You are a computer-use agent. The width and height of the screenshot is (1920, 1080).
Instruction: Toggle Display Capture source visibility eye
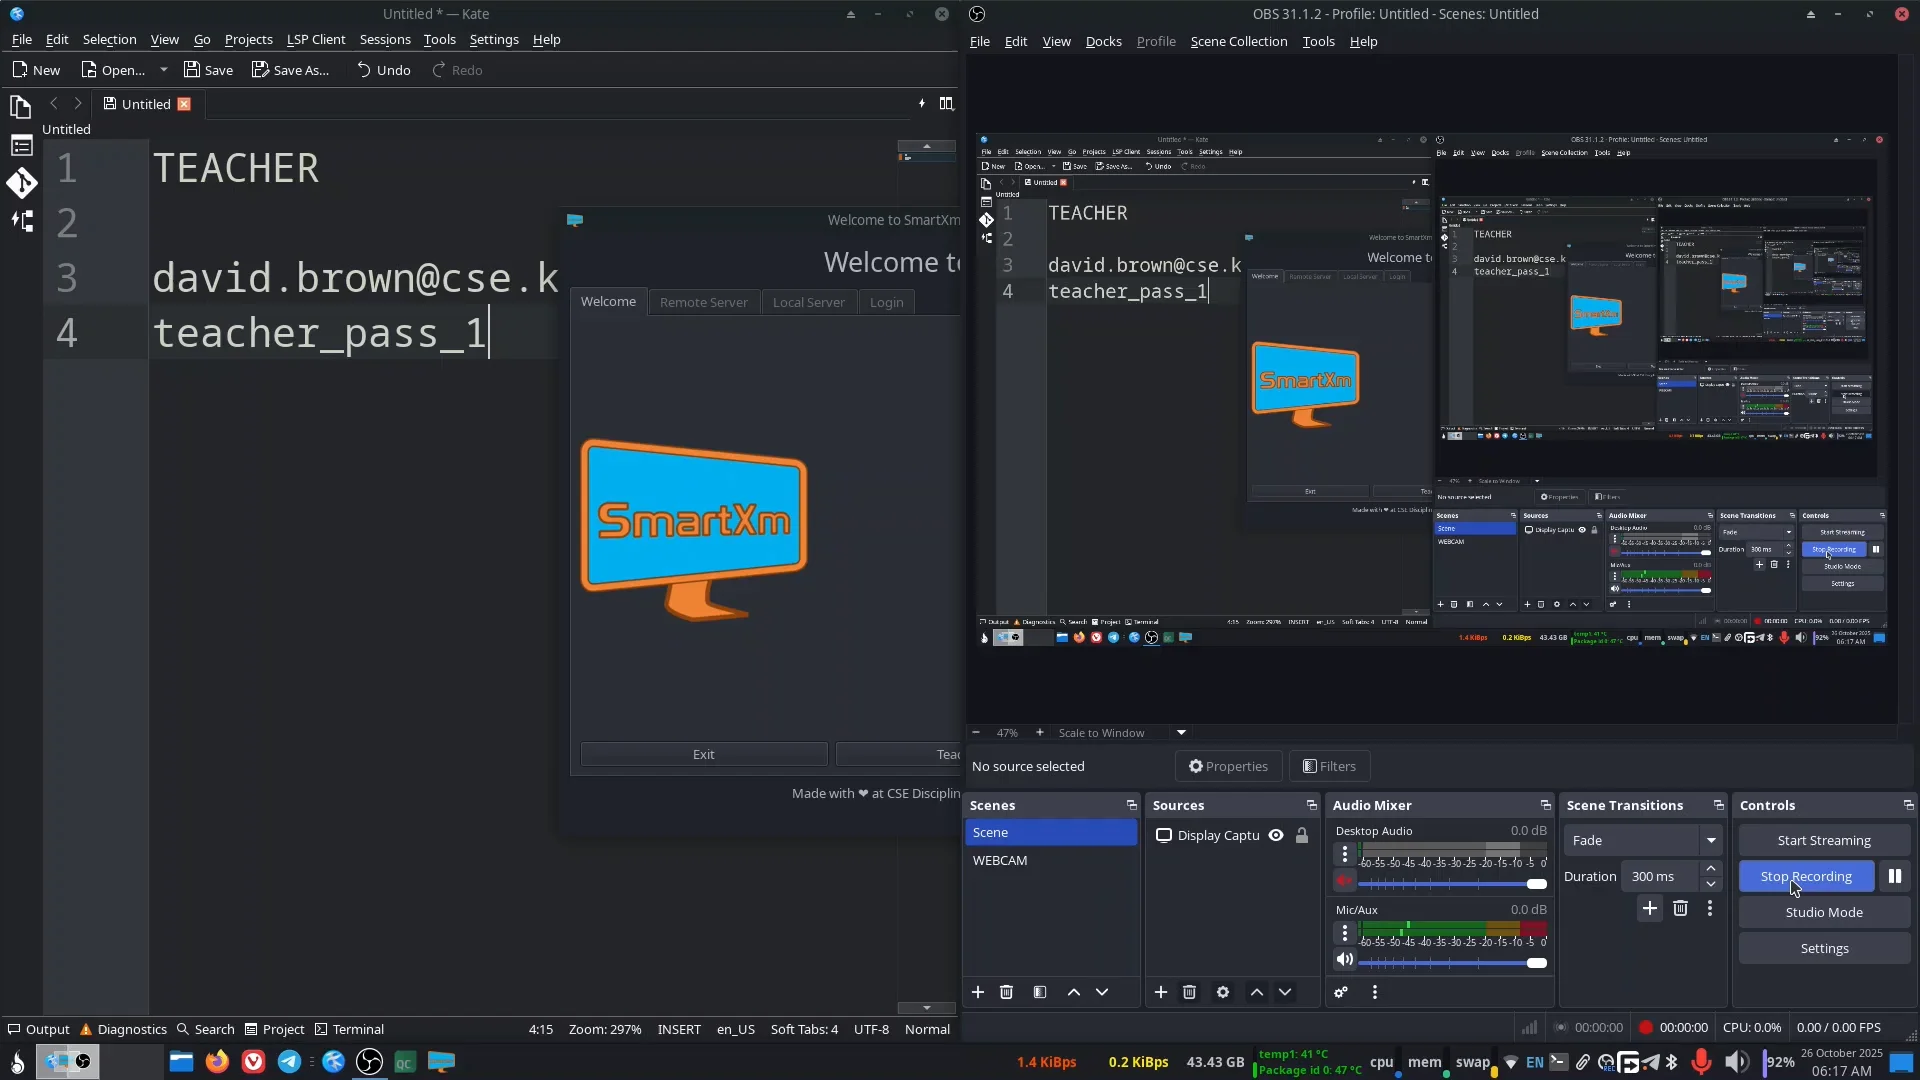[x=1276, y=835]
